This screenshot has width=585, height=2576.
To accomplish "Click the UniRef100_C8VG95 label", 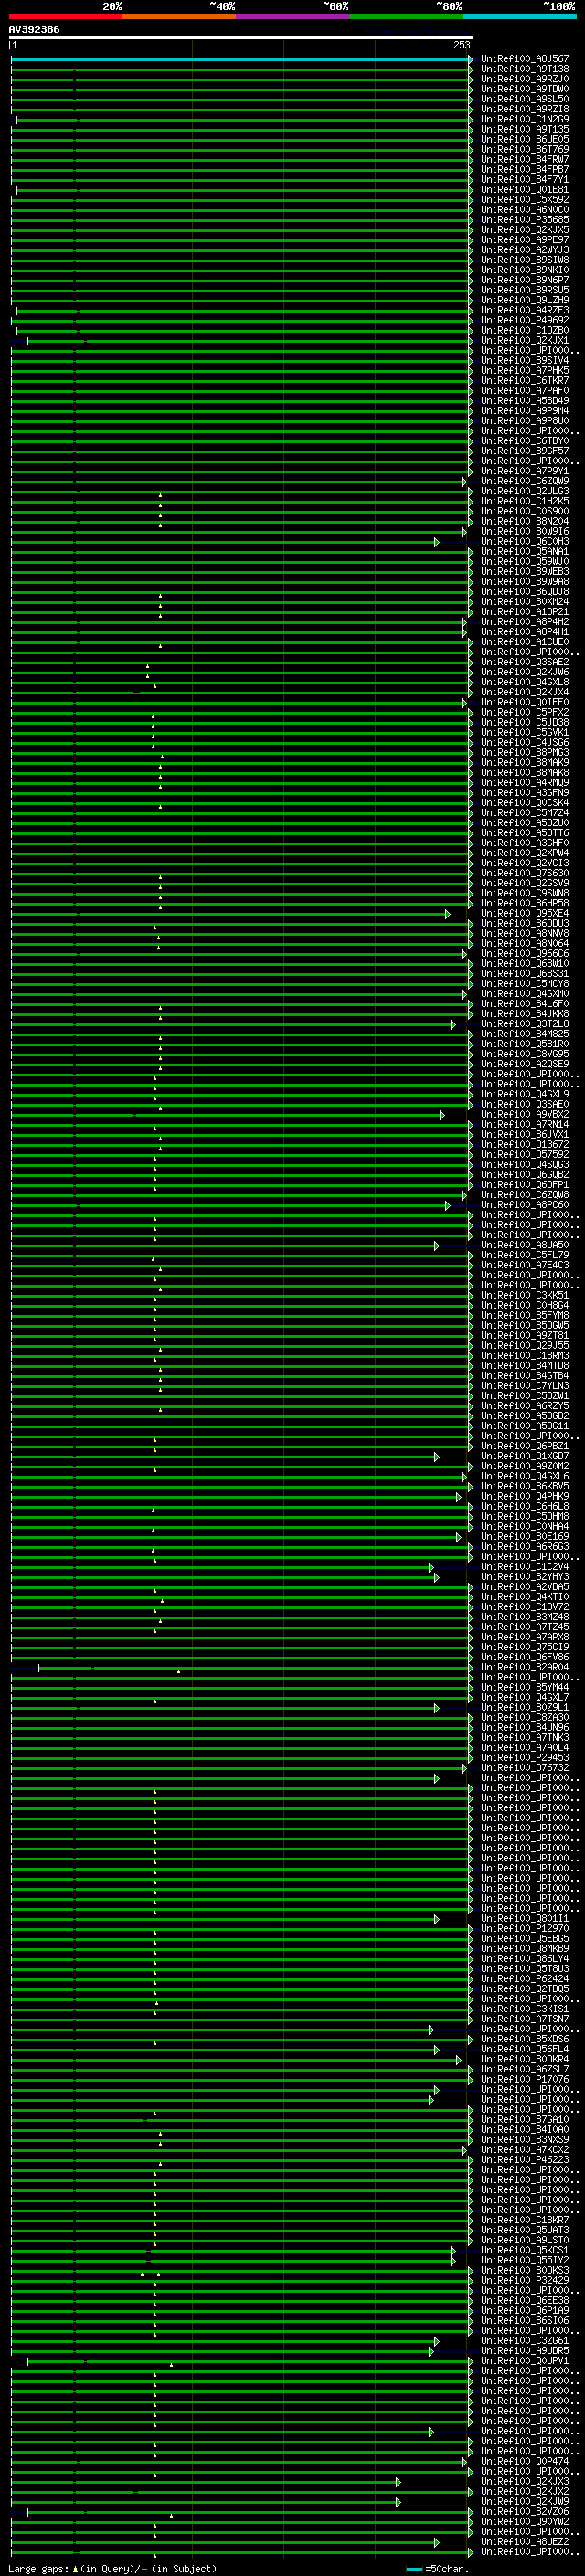I will [525, 1054].
